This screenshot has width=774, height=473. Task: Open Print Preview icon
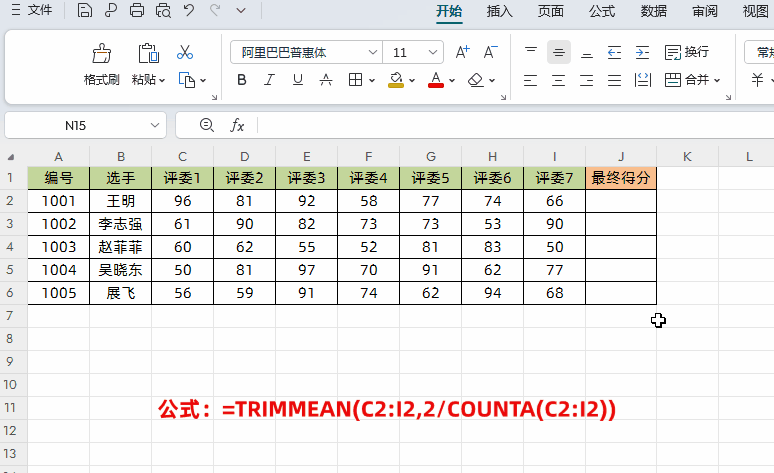pyautogui.click(x=163, y=10)
